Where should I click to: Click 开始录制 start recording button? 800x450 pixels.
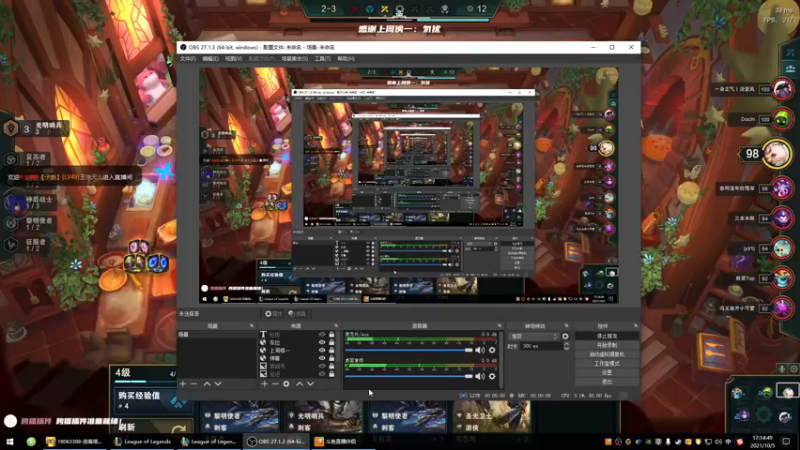(x=607, y=345)
